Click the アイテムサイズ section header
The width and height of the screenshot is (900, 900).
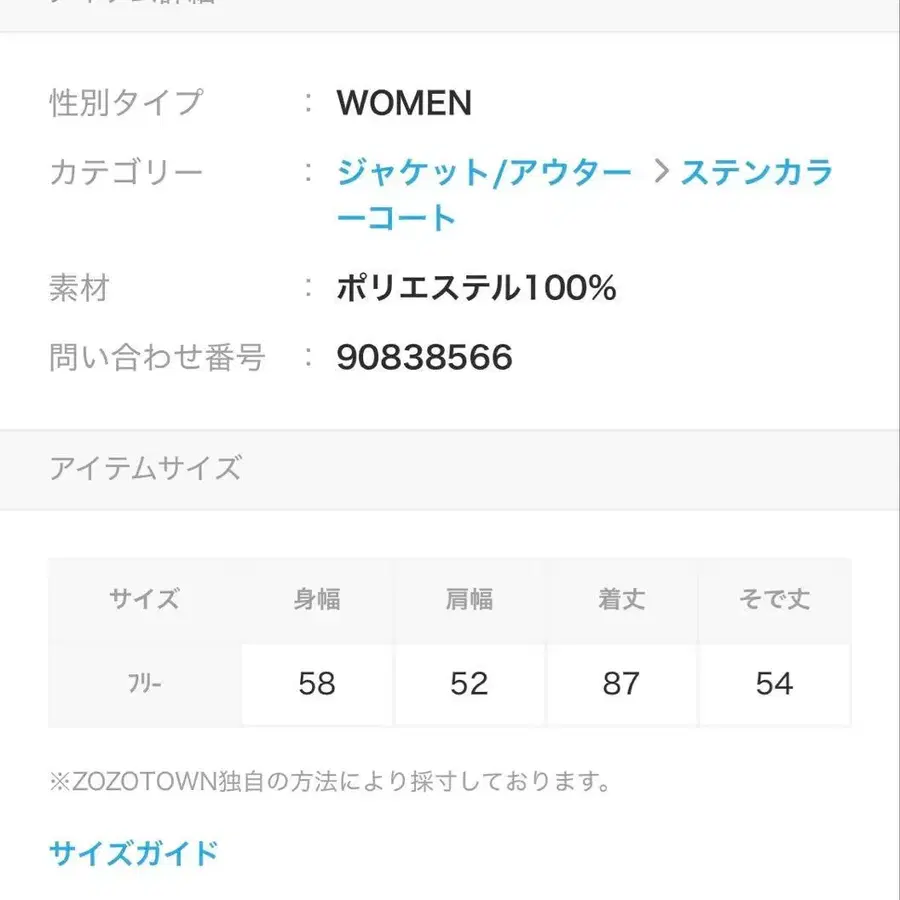(x=146, y=468)
